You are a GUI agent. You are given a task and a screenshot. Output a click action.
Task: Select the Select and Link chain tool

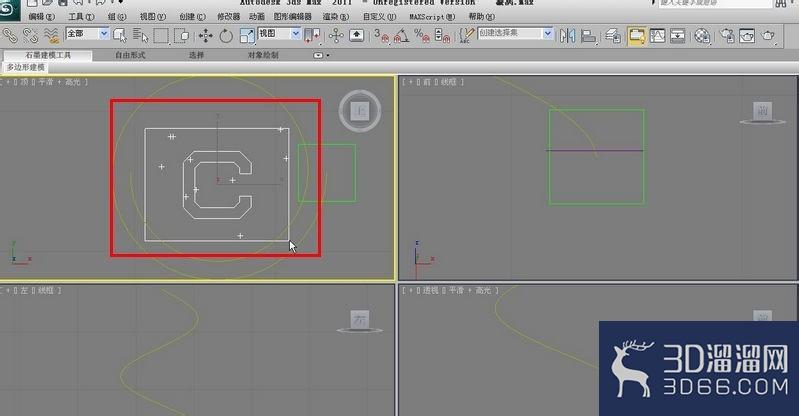tap(10, 35)
